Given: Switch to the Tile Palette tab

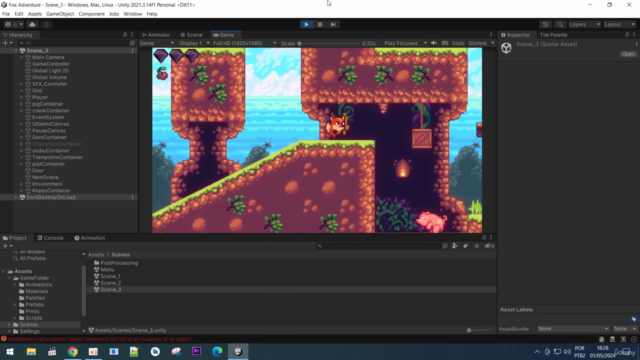Looking at the screenshot, I should coord(553,35).
